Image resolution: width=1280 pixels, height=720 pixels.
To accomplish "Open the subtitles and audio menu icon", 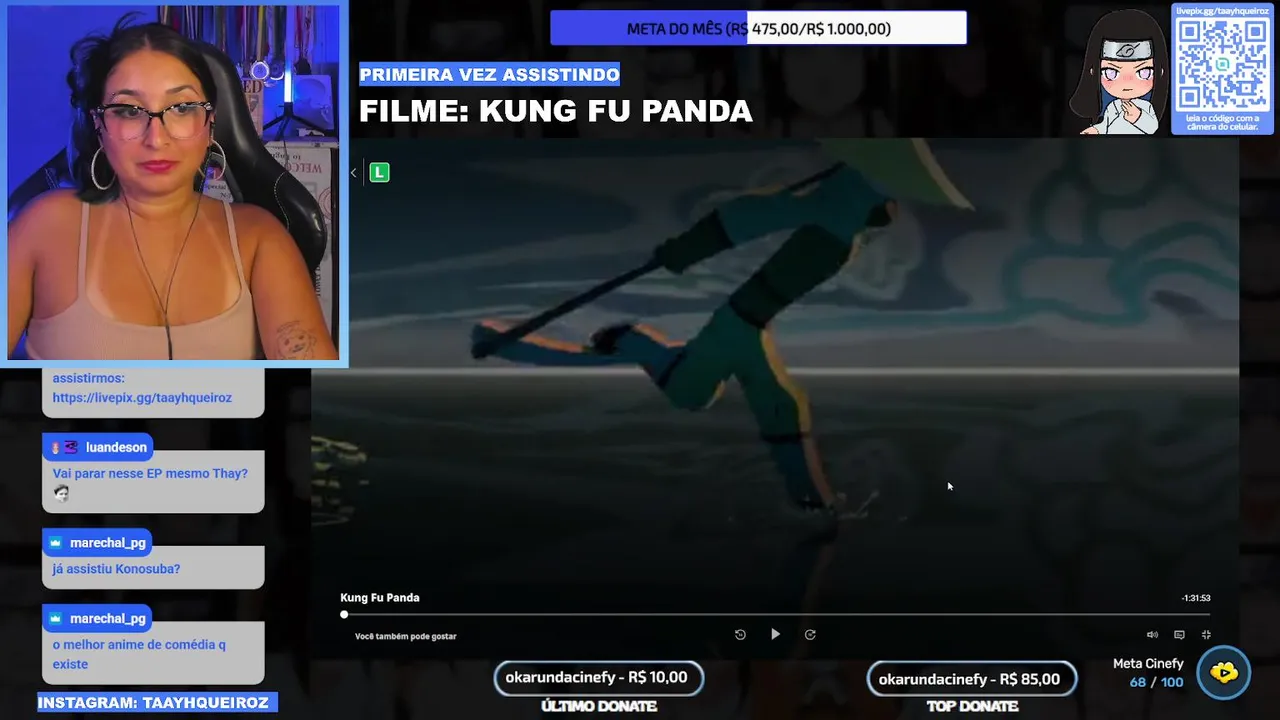I will point(1179,635).
